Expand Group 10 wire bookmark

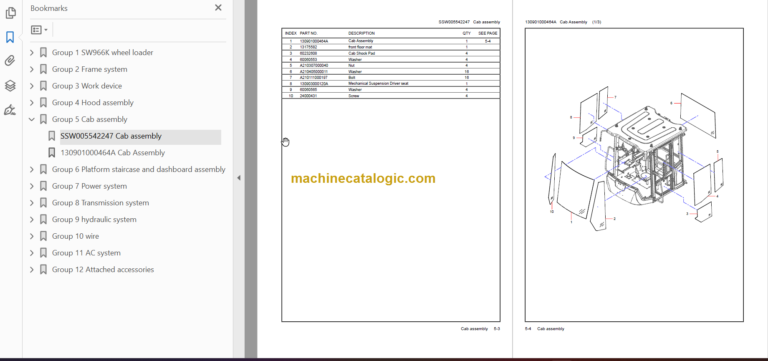(32, 236)
